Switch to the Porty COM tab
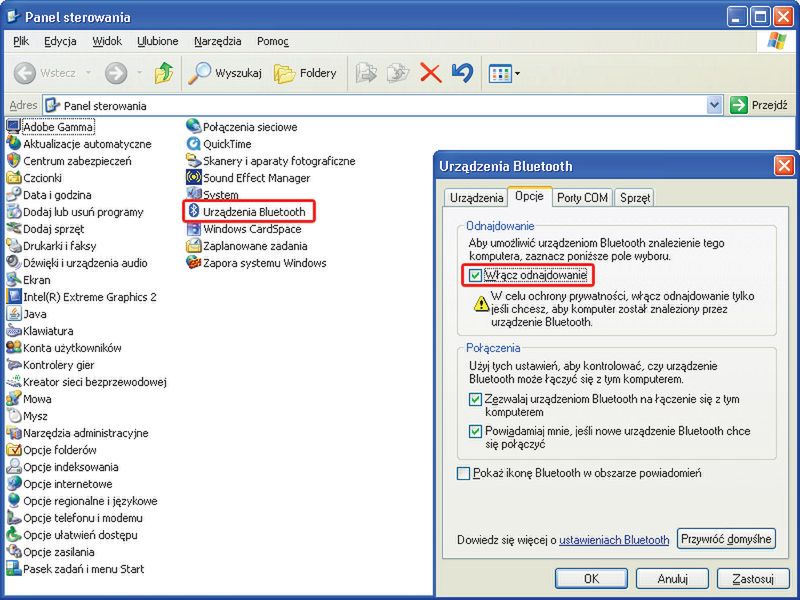800x600 pixels. 582,197
